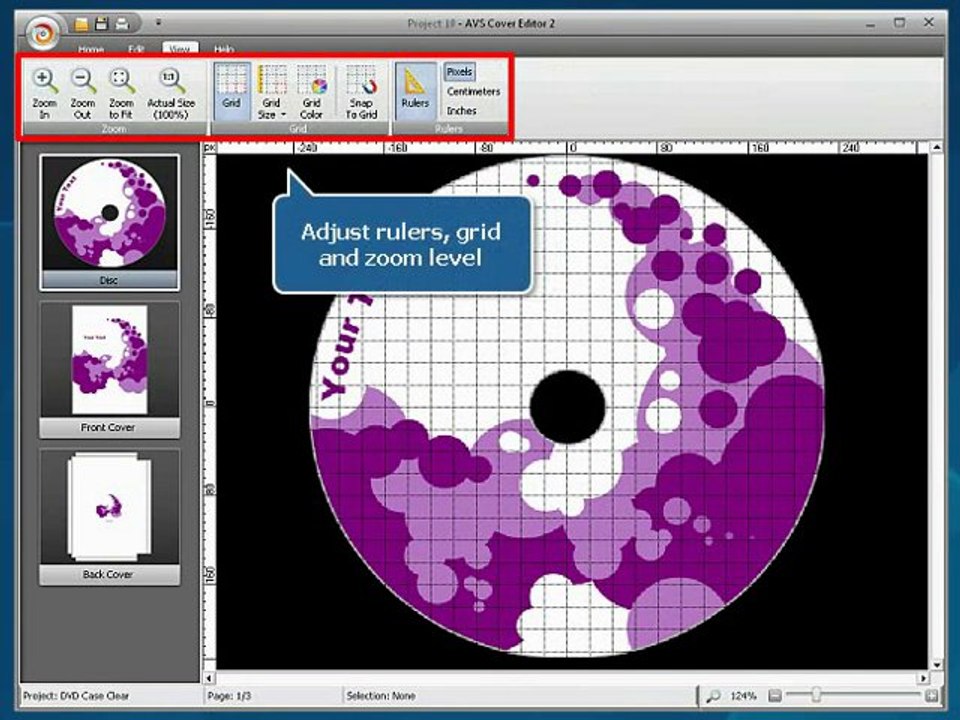The image size is (960, 720).
Task: Open the Grid Size dropdown
Action: point(271,91)
